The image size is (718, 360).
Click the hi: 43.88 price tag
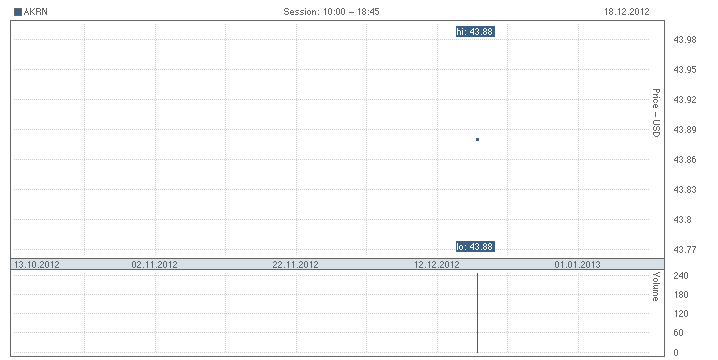(x=475, y=32)
